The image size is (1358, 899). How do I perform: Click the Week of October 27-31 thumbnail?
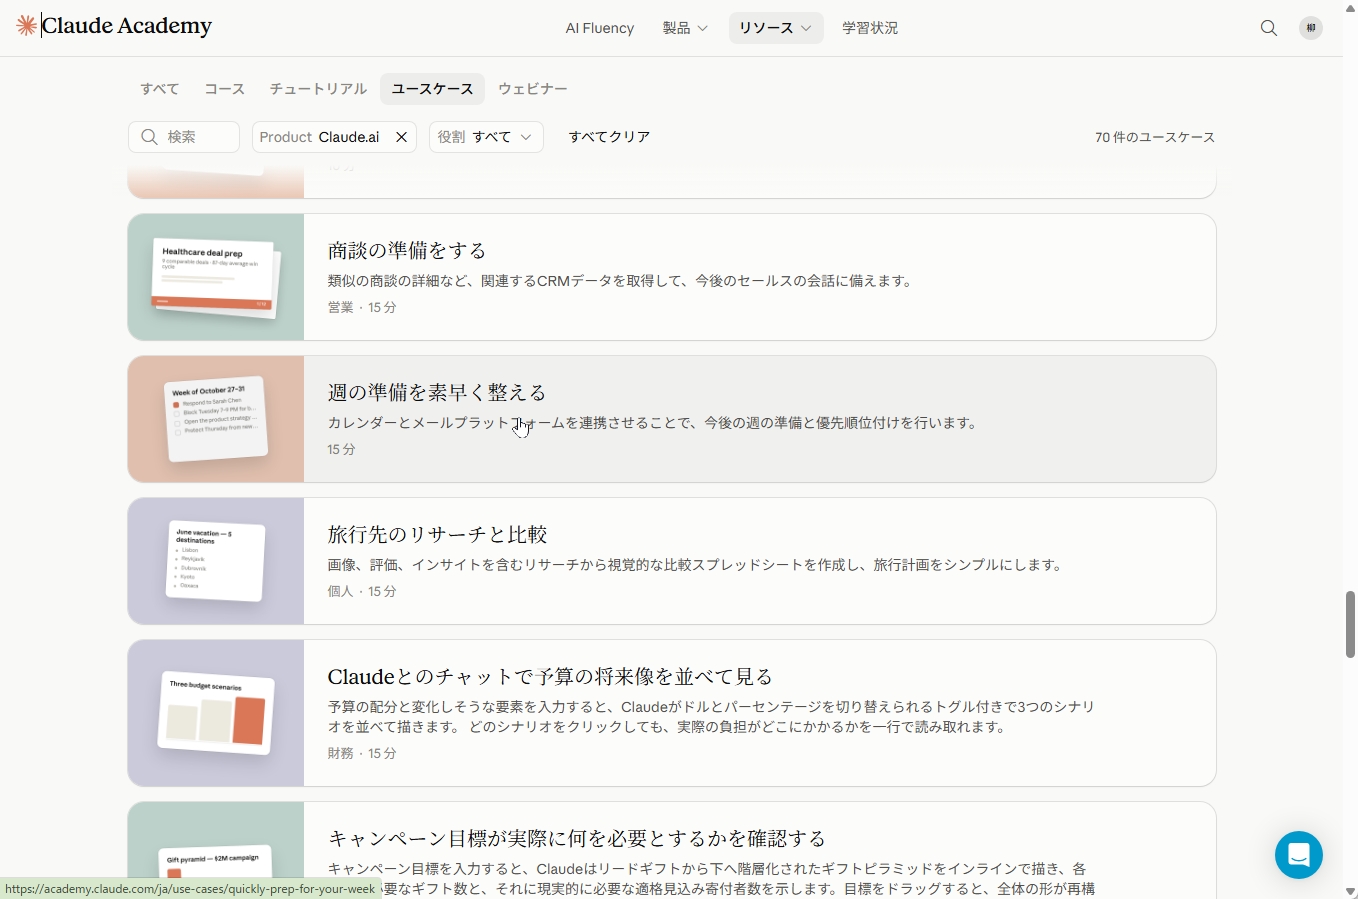(x=216, y=419)
